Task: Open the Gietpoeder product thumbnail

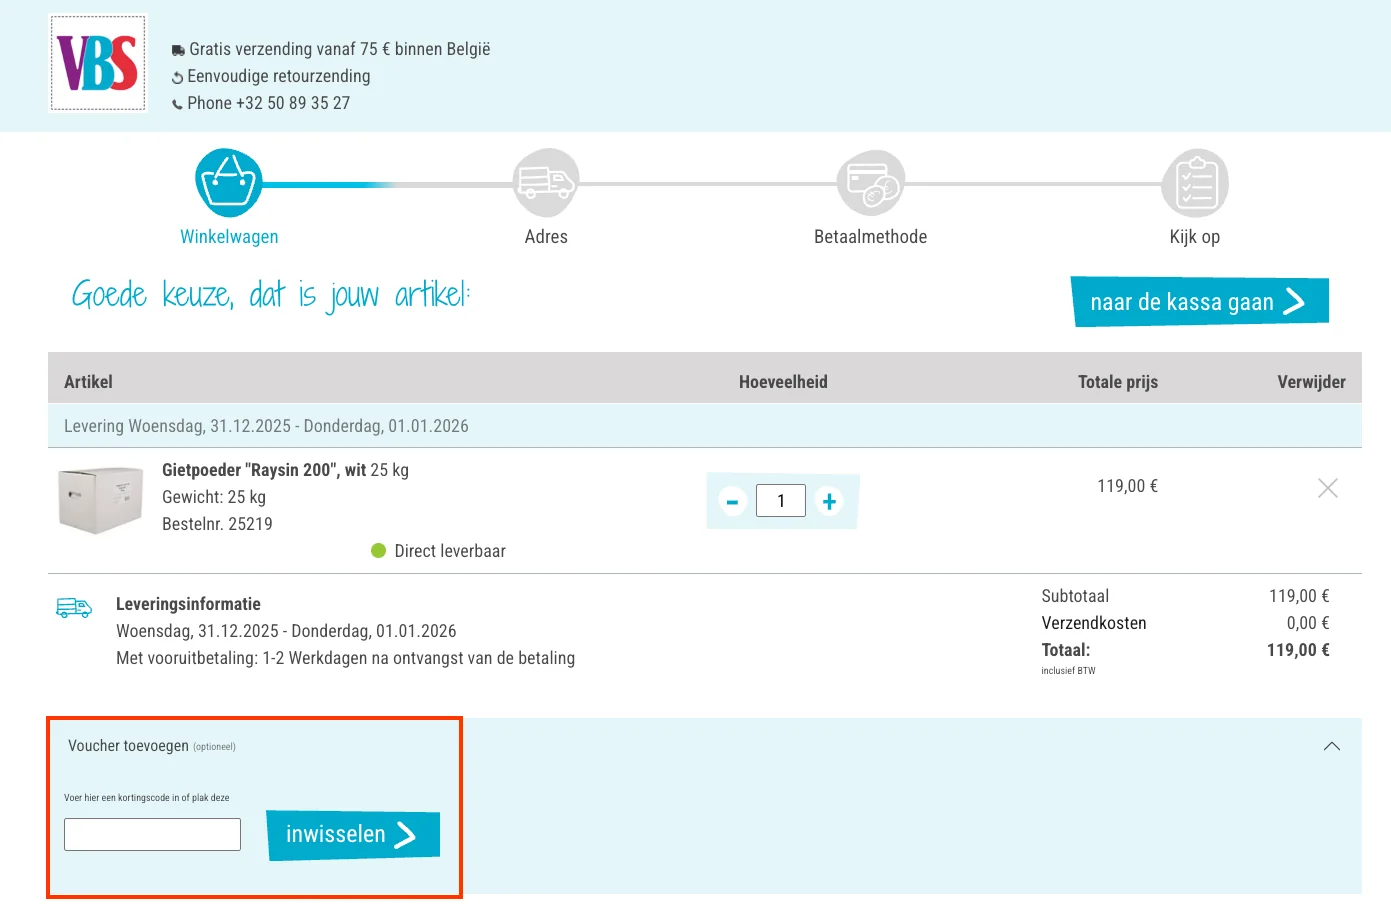Action: click(100, 499)
